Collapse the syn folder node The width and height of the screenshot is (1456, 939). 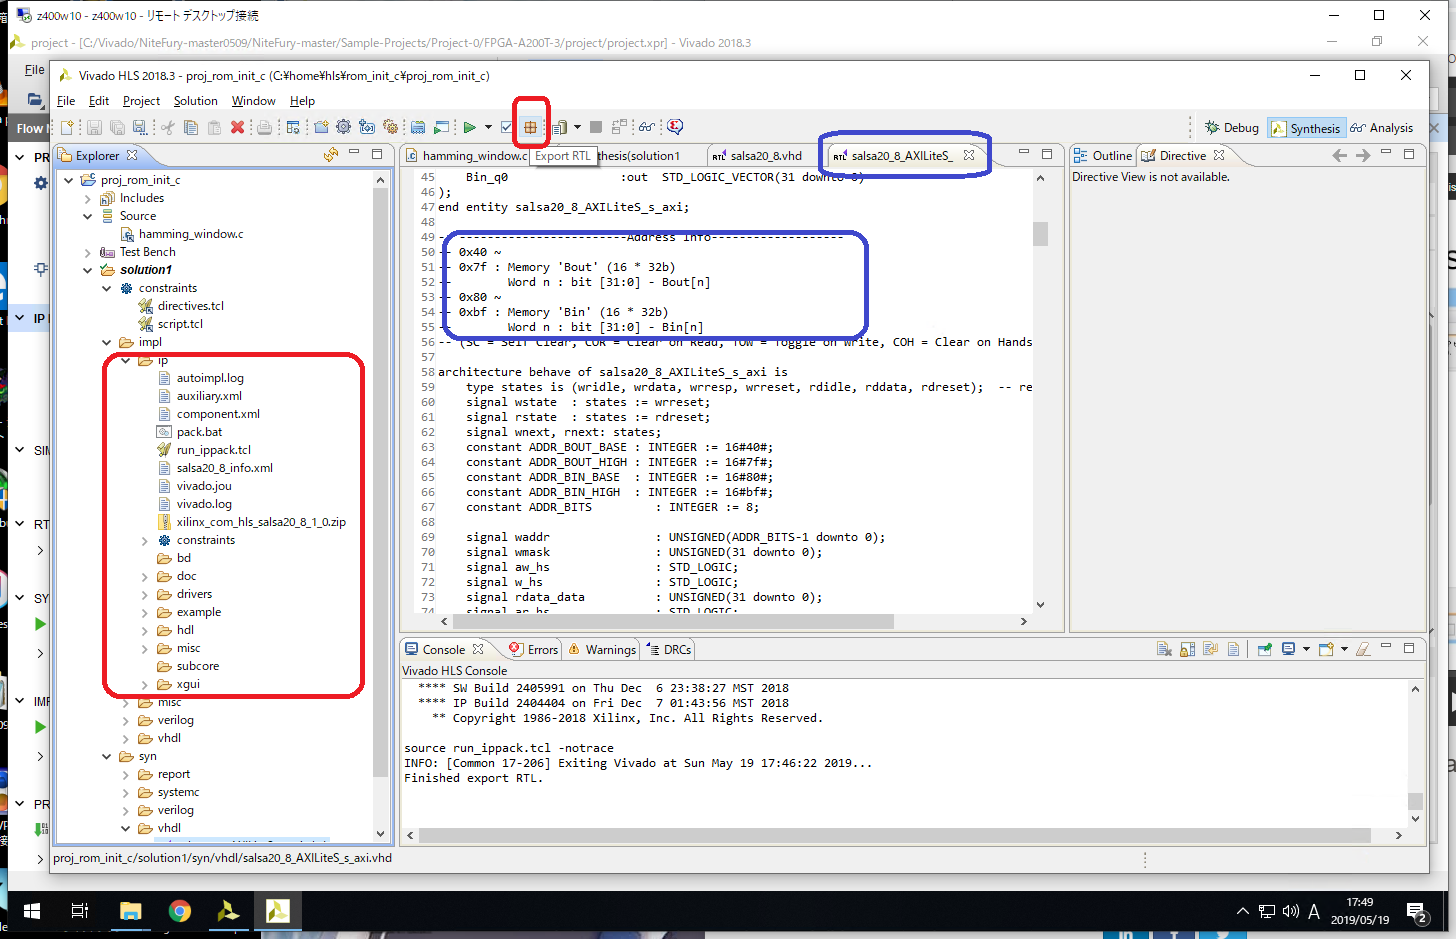coord(106,756)
